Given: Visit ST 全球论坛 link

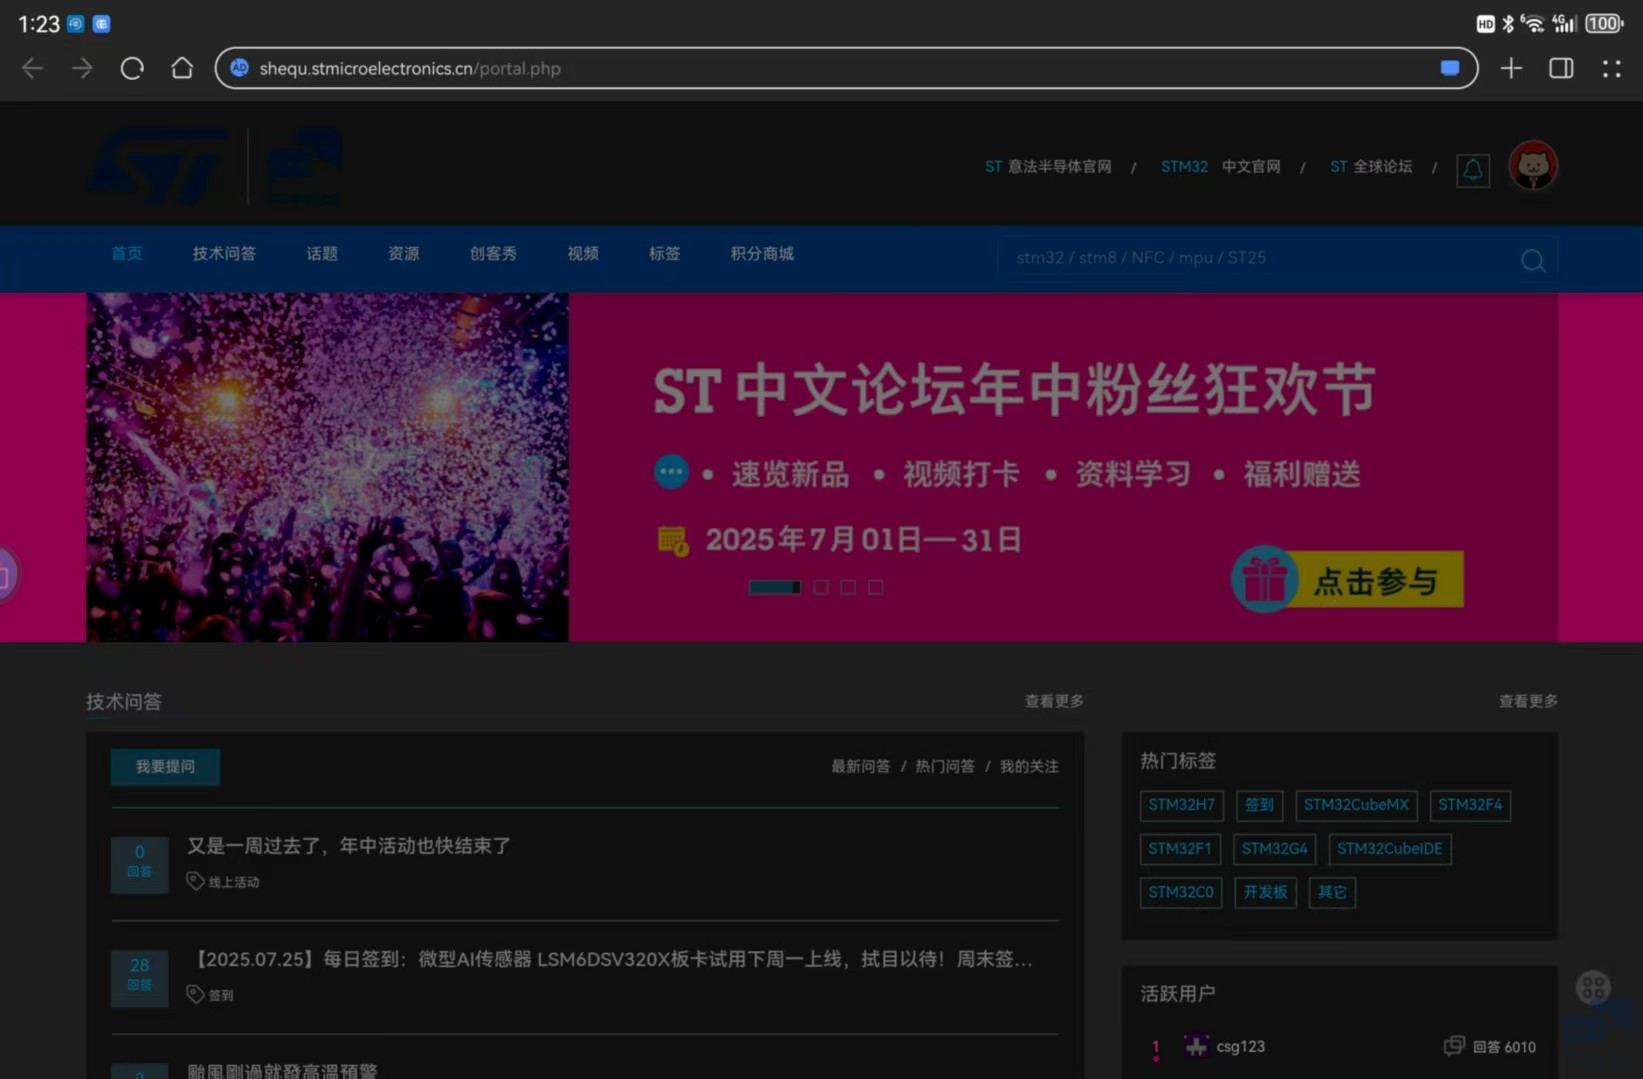Looking at the screenshot, I should 1371,167.
